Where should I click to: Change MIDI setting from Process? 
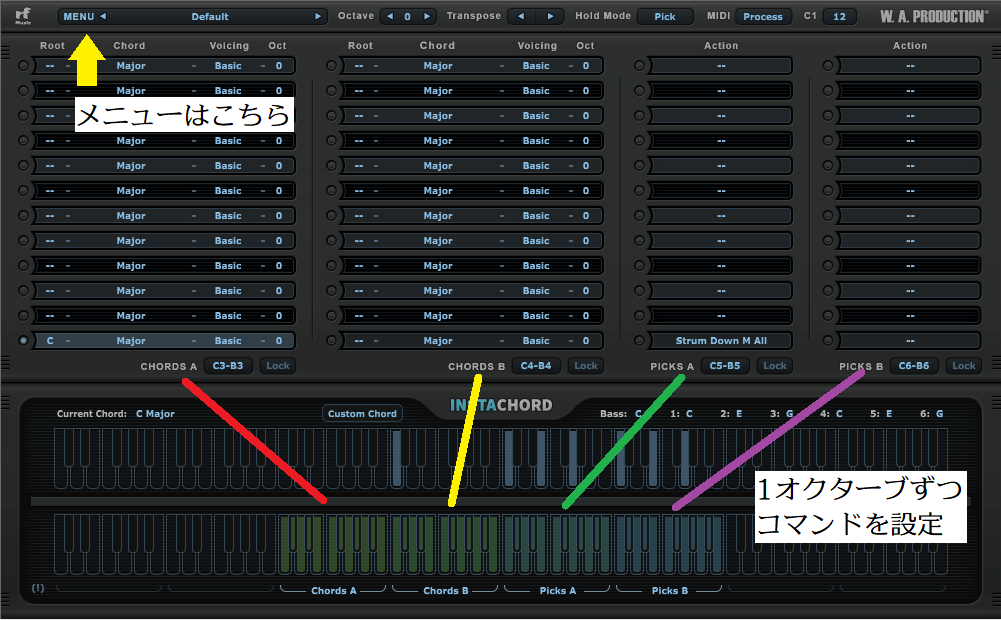pyautogui.click(x=763, y=17)
